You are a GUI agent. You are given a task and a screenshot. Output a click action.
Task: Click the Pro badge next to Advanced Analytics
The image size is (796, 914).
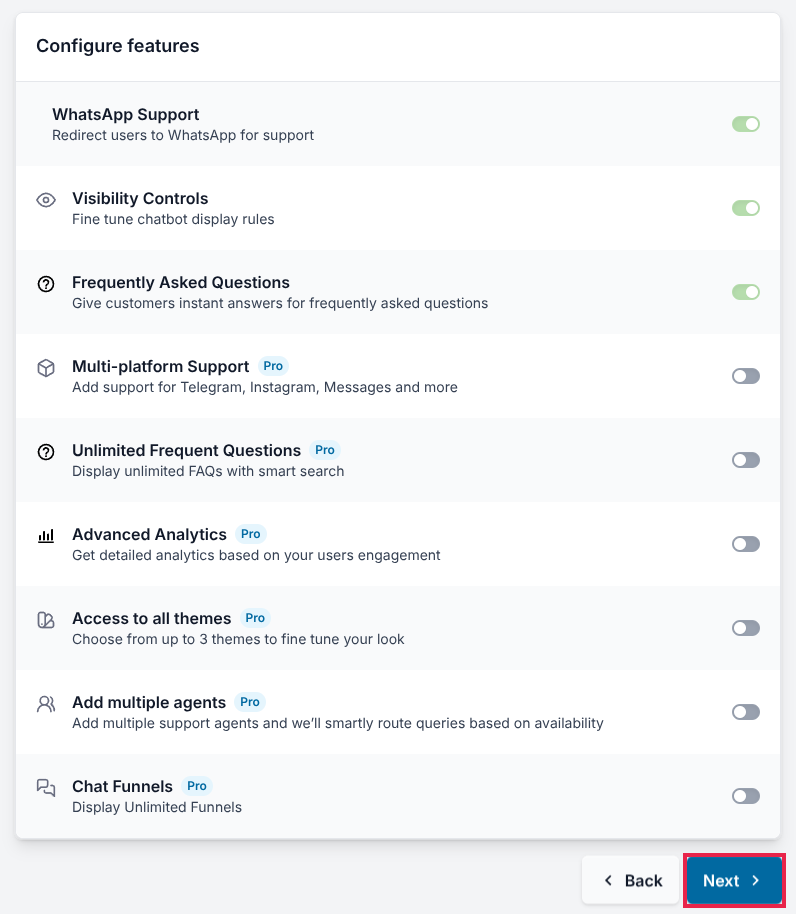tap(251, 534)
